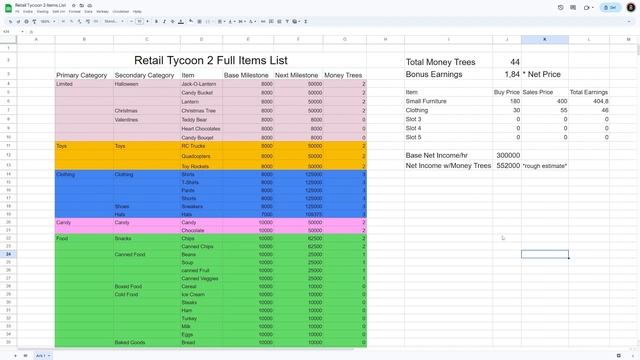Open vertical align dropdown
640x360 pixels.
coord(231,21)
